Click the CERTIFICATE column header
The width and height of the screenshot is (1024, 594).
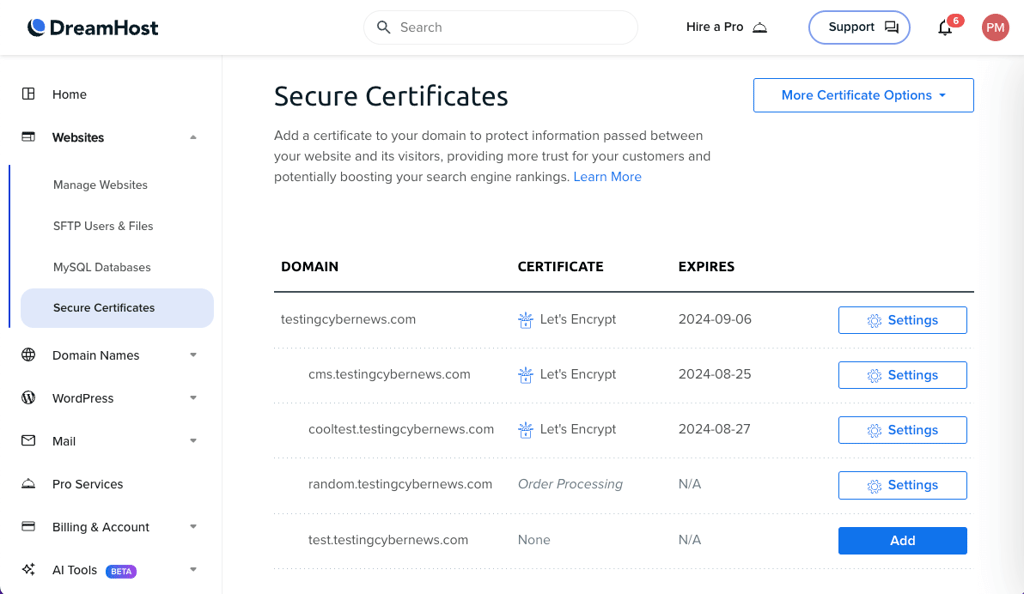[560, 266]
